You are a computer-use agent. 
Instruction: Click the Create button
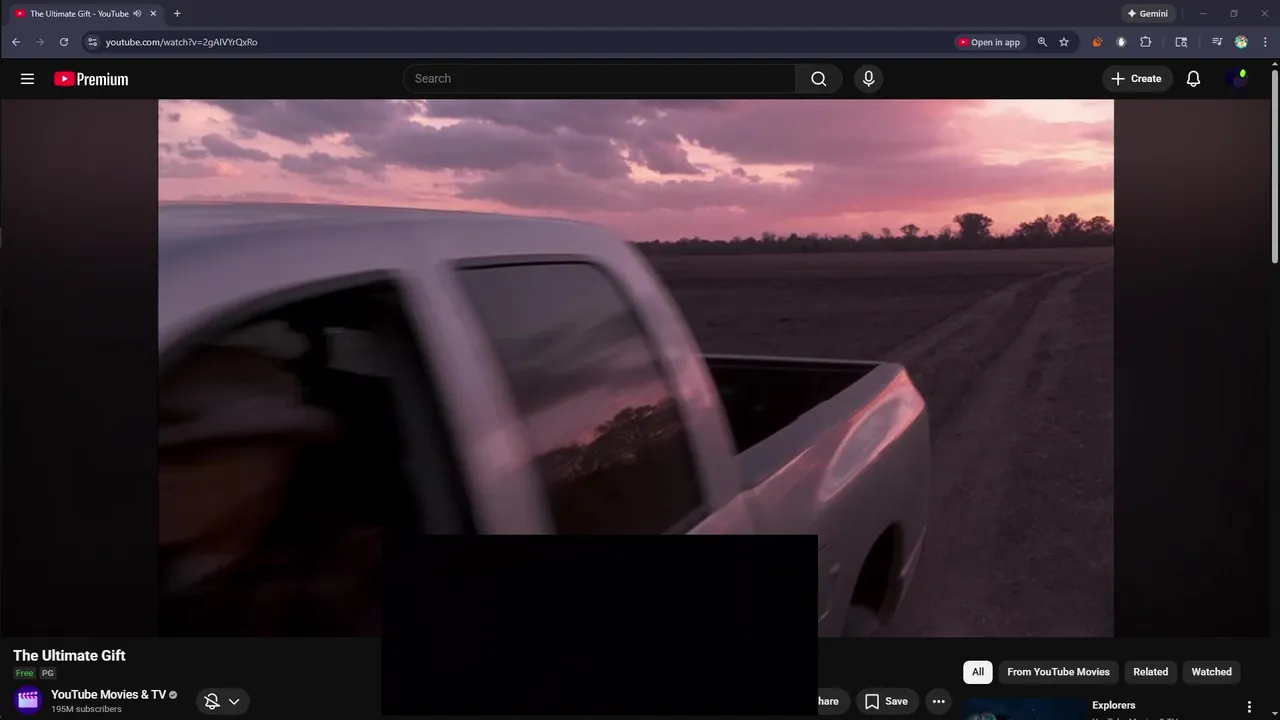coord(1137,79)
